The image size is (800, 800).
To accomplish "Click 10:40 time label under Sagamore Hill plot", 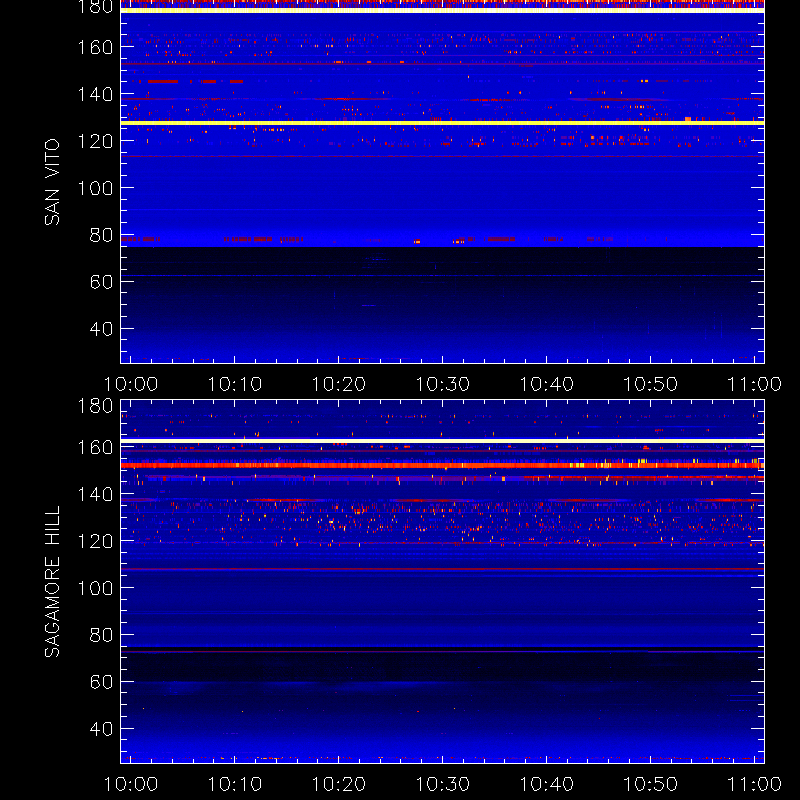I will 546,784.
